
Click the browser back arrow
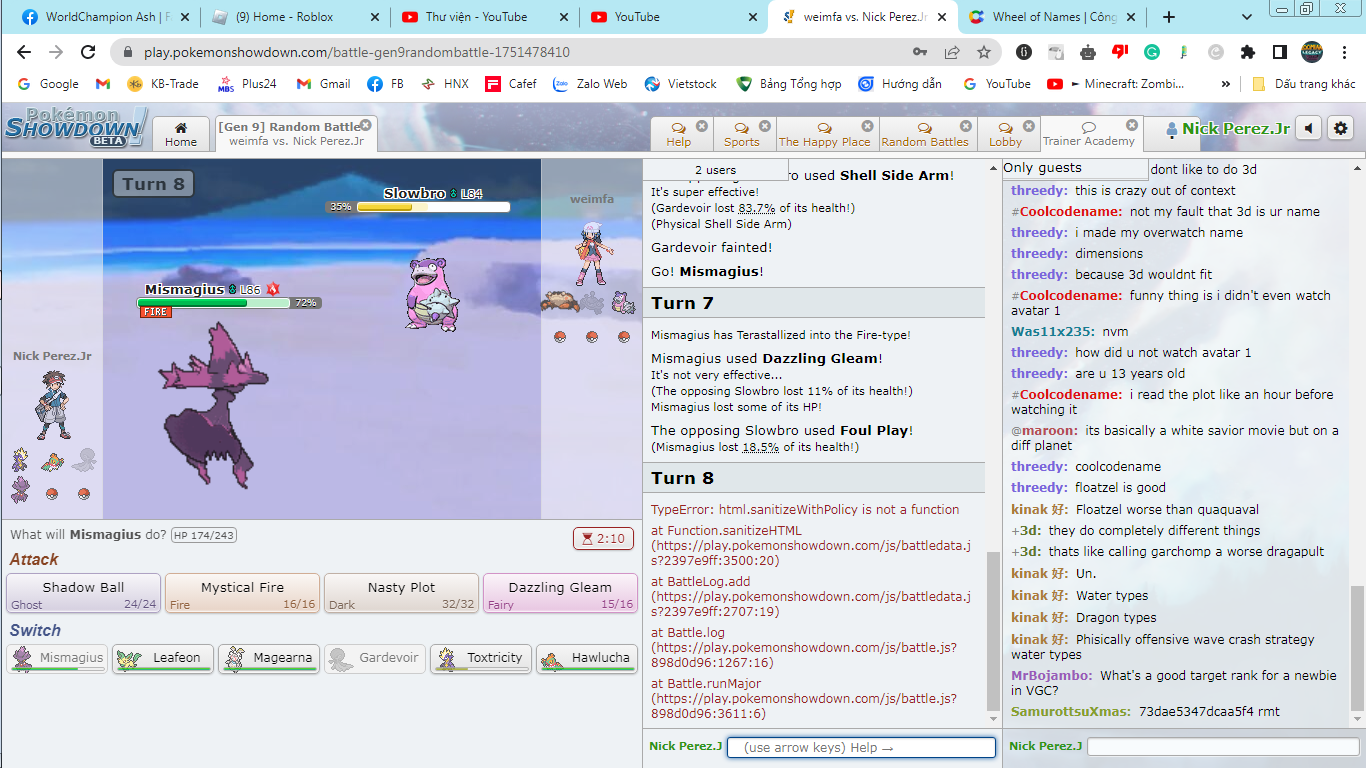(24, 52)
